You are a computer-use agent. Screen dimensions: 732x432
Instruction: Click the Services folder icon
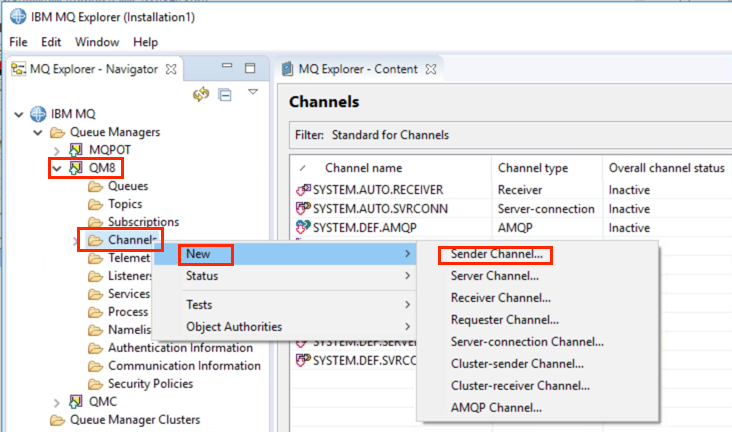click(x=95, y=294)
